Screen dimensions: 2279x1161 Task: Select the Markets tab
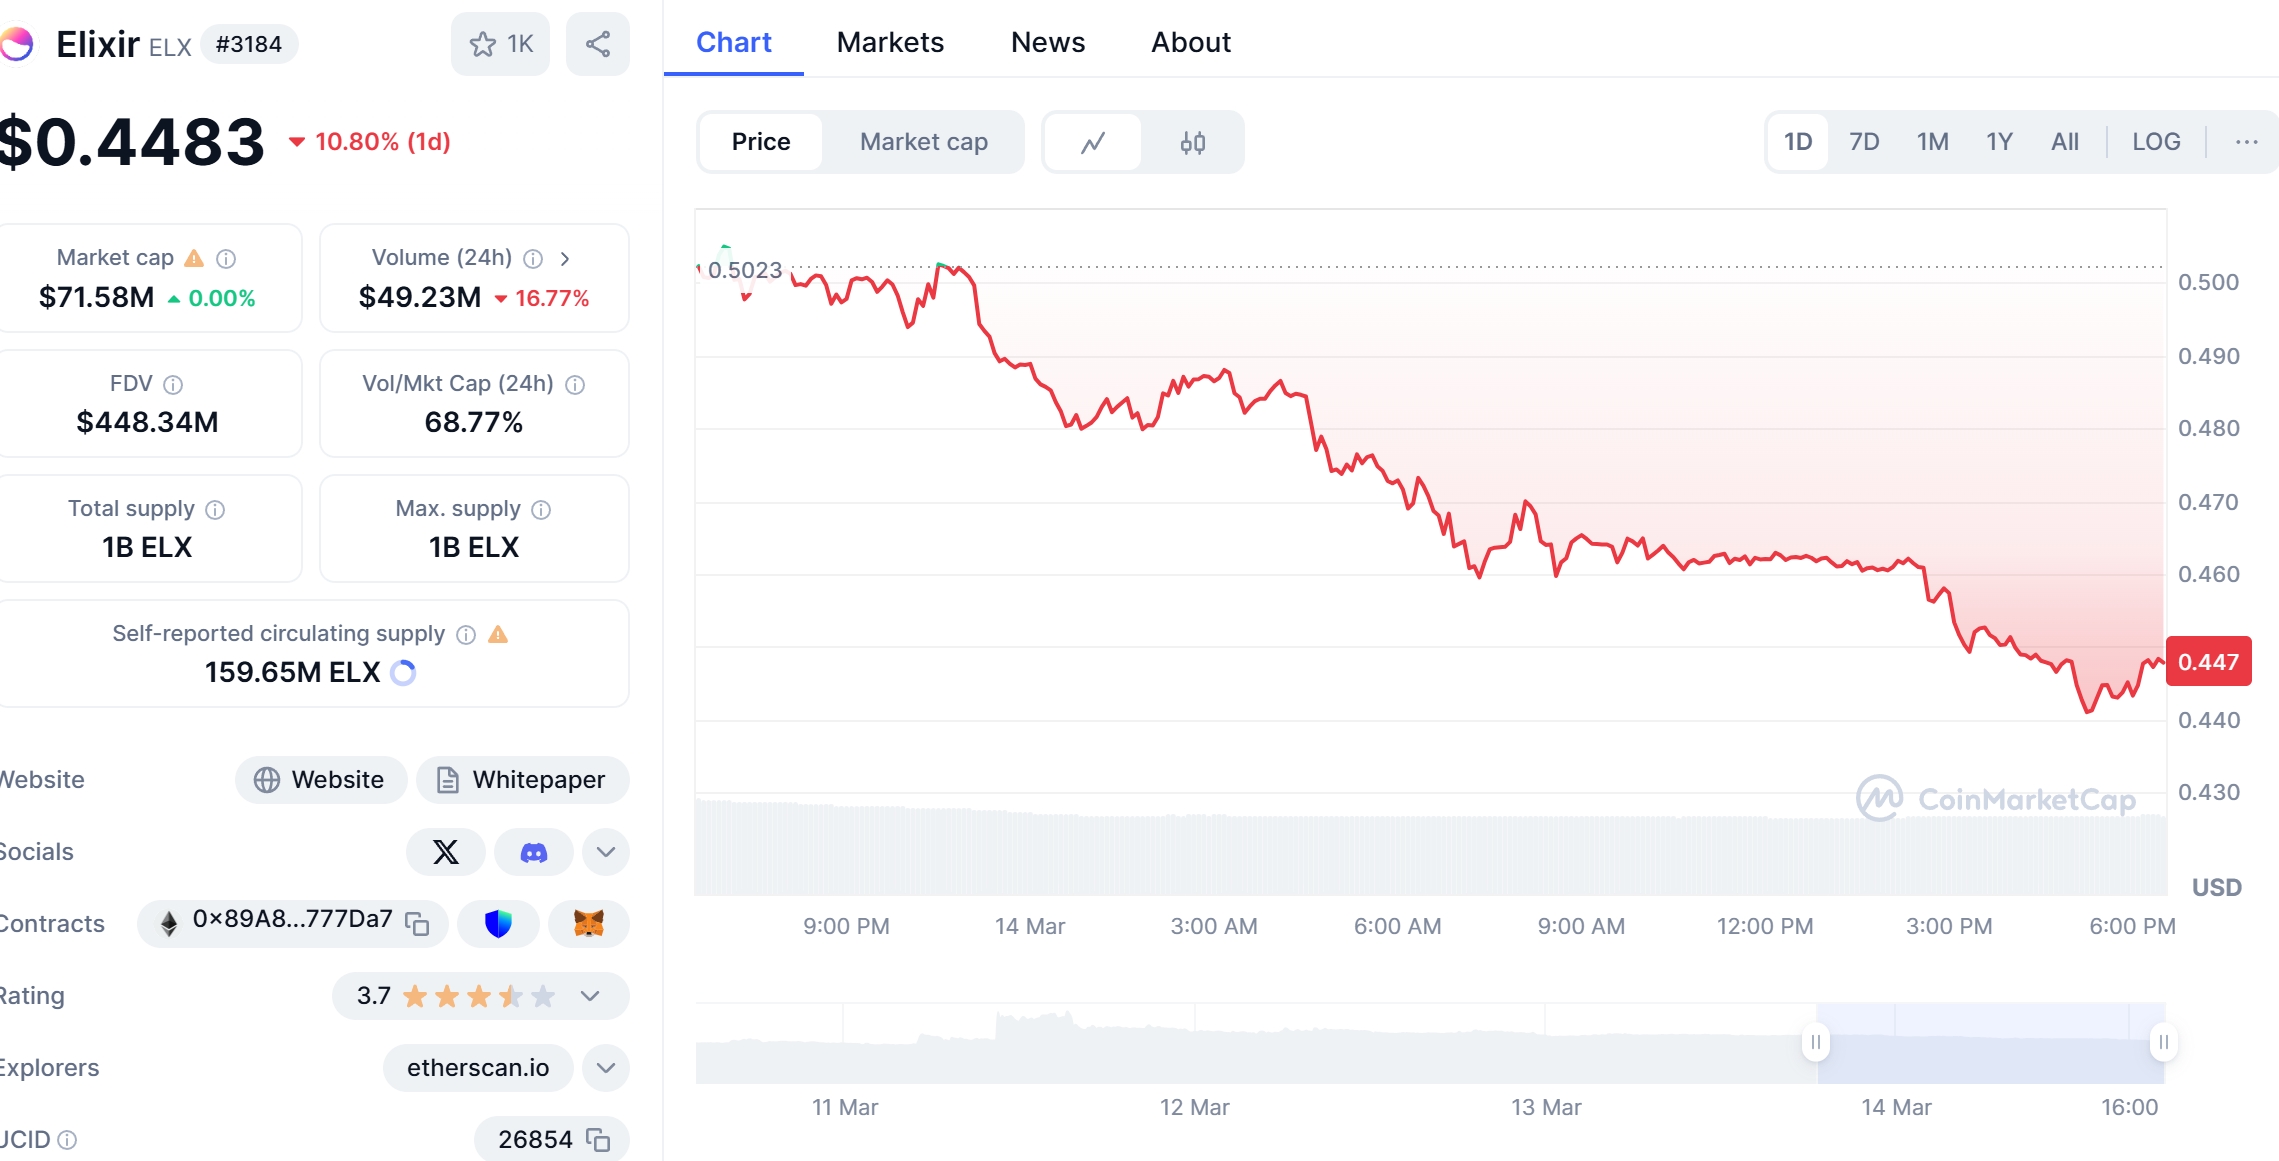coord(890,40)
